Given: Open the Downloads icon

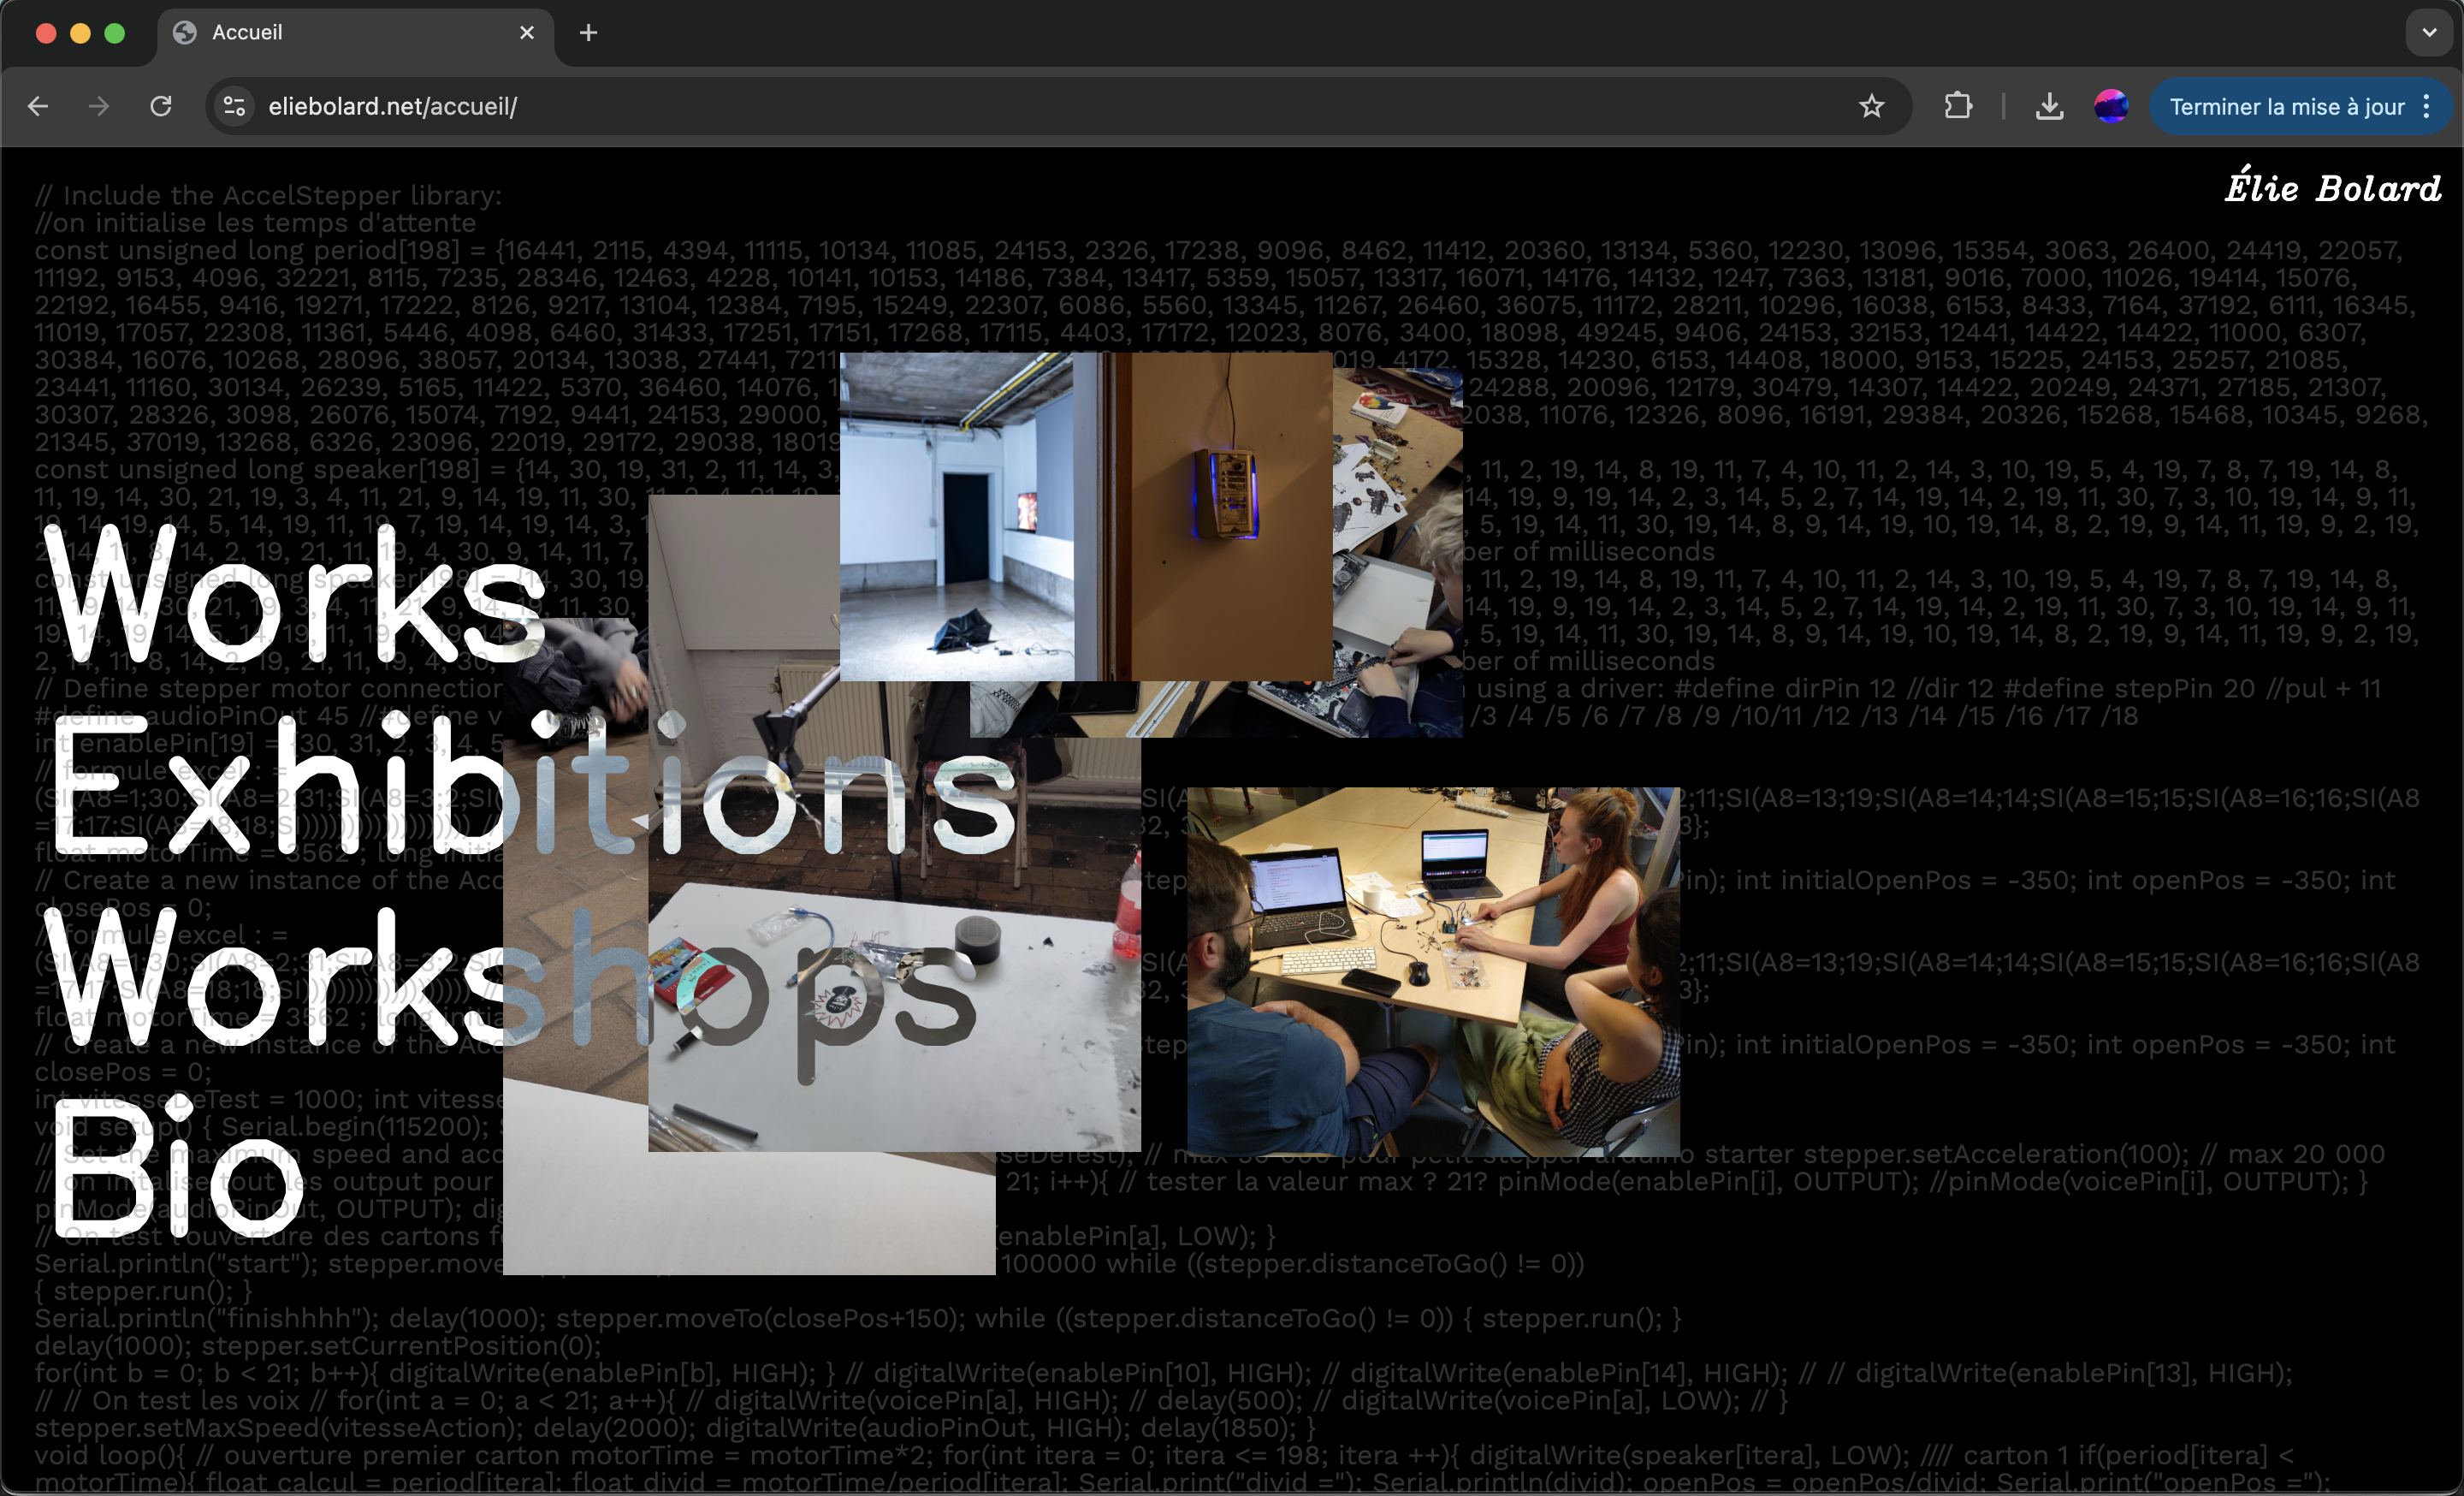Looking at the screenshot, I should (2049, 106).
